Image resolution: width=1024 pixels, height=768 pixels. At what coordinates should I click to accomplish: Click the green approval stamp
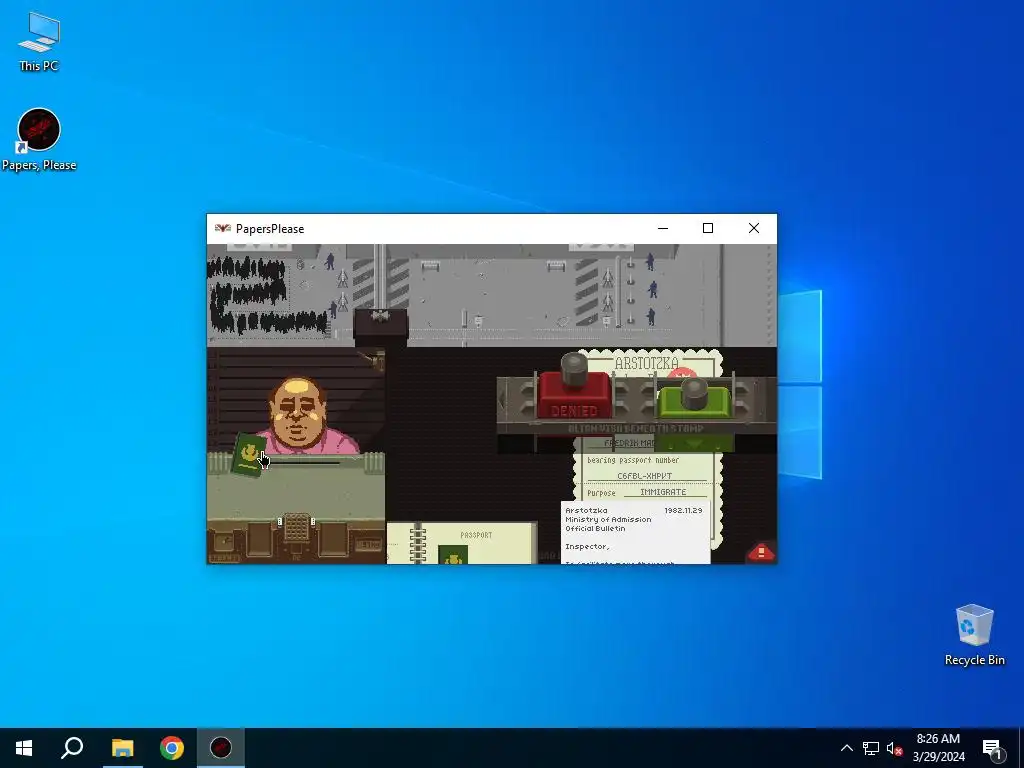pyautogui.click(x=694, y=397)
